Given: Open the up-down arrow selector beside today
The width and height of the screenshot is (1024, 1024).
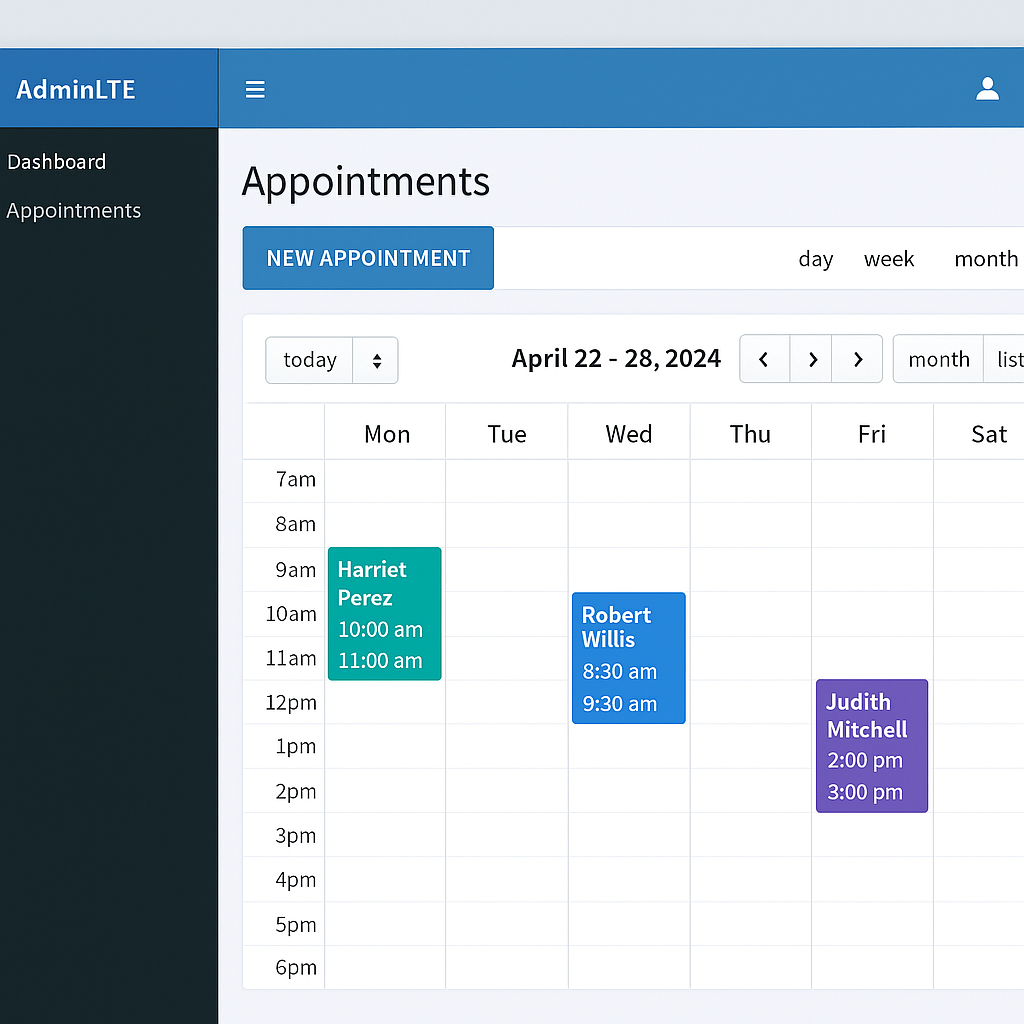Looking at the screenshot, I should click(x=376, y=360).
